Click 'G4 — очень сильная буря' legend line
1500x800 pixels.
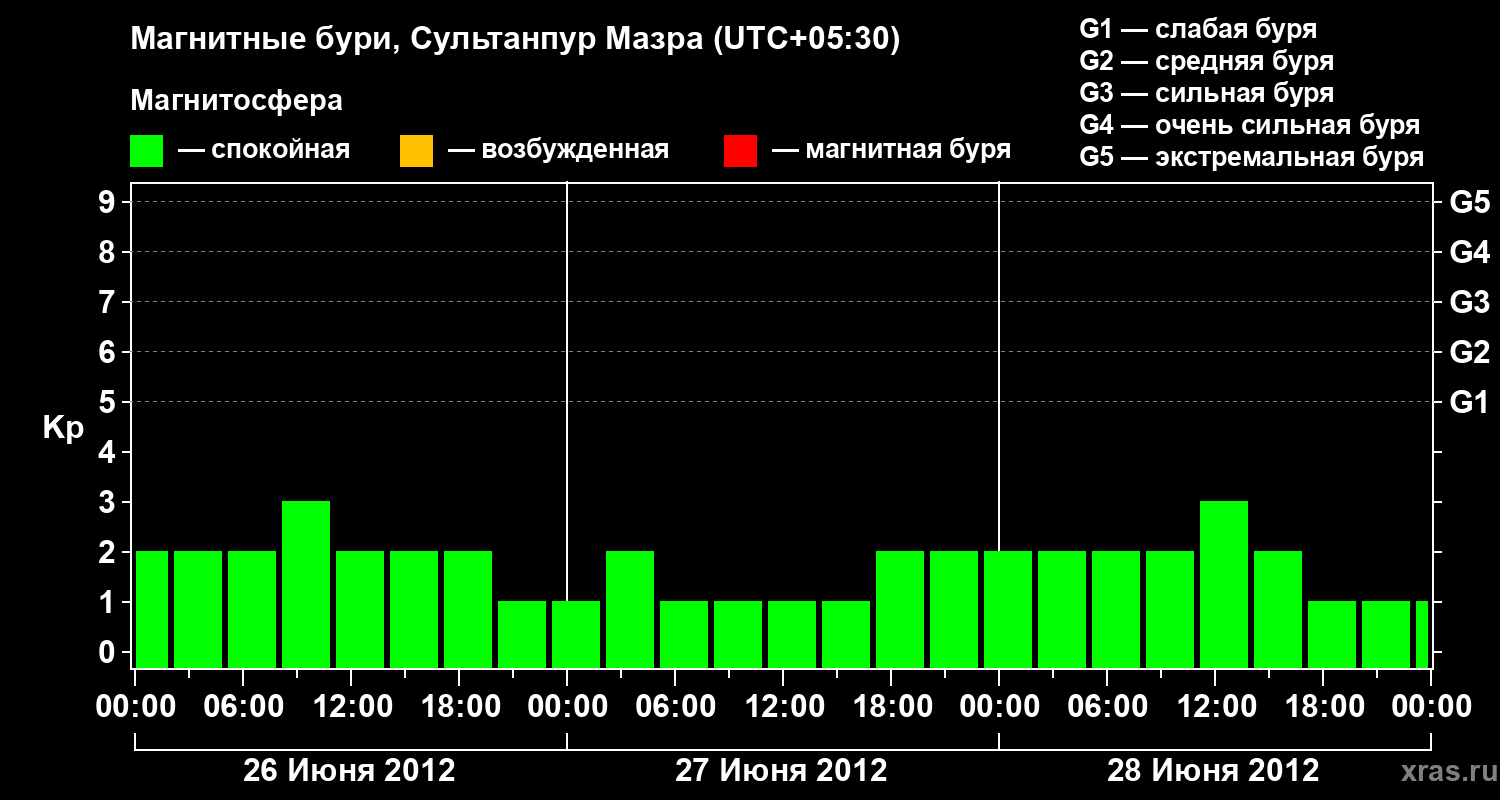click(1250, 125)
